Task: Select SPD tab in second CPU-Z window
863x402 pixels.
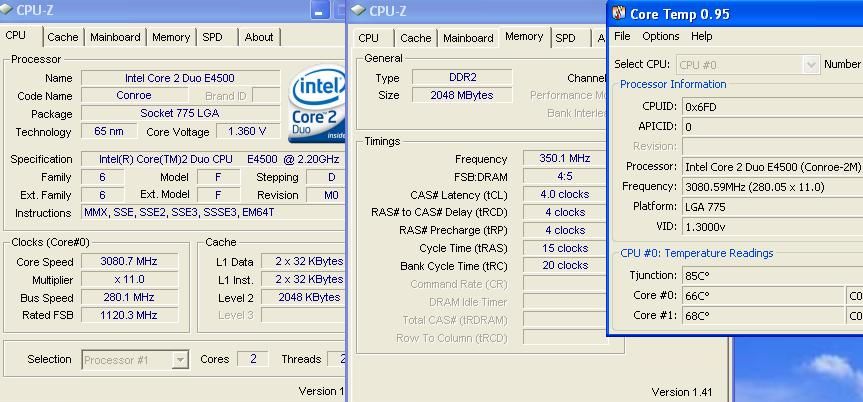Action: coord(565,38)
